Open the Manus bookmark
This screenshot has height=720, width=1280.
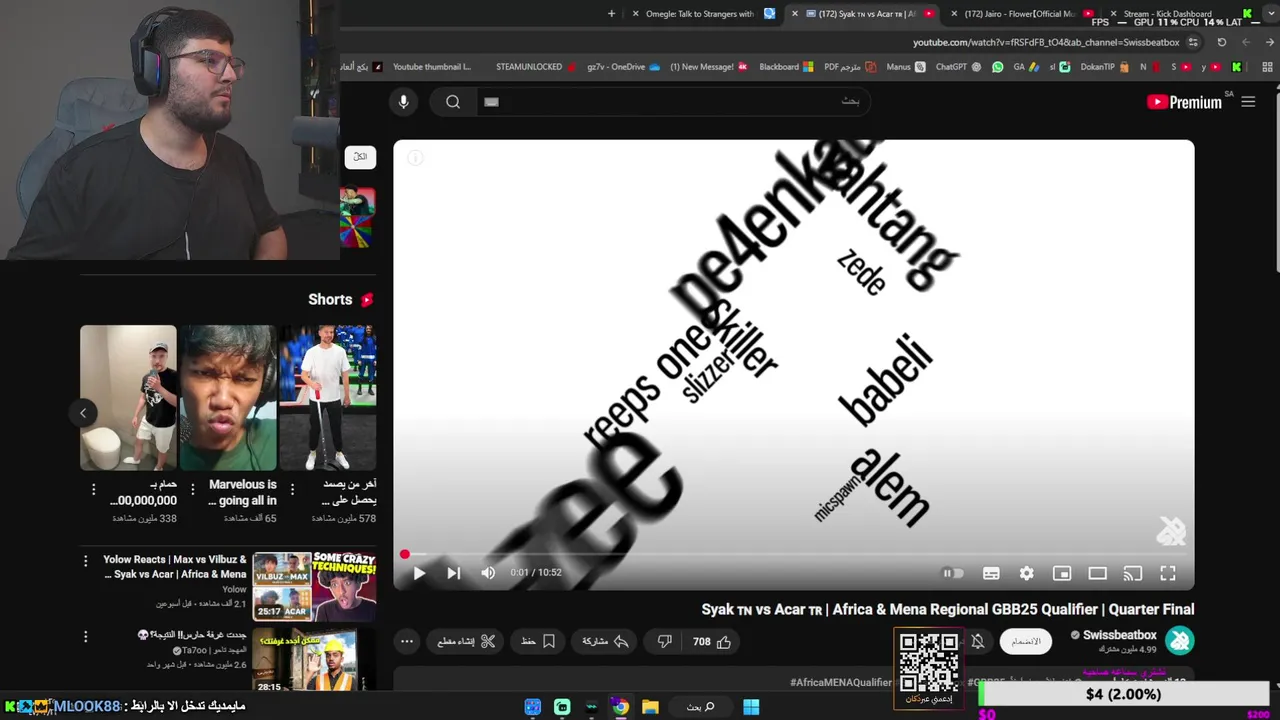(905, 67)
